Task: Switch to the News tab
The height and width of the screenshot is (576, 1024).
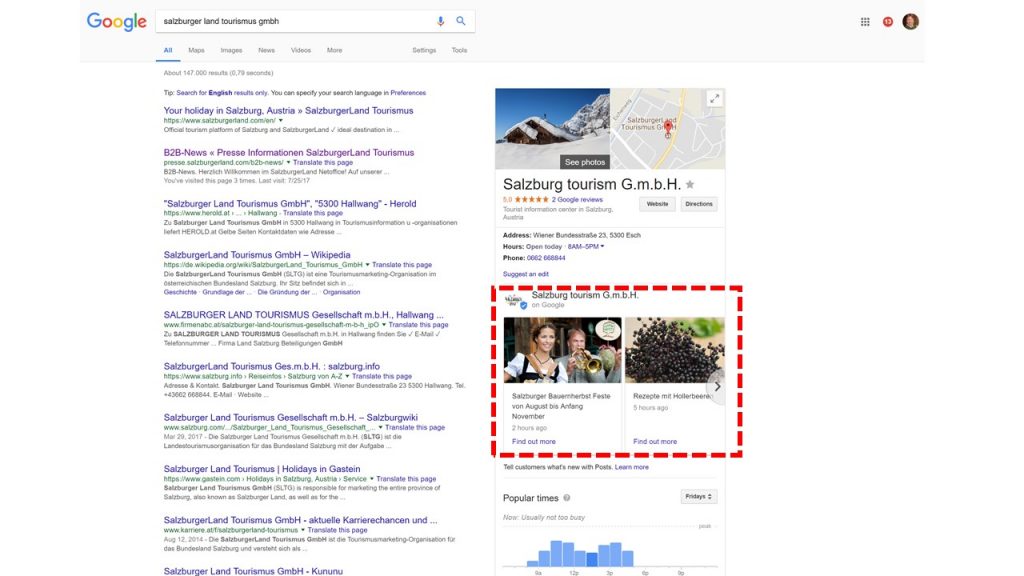Action: coord(266,50)
